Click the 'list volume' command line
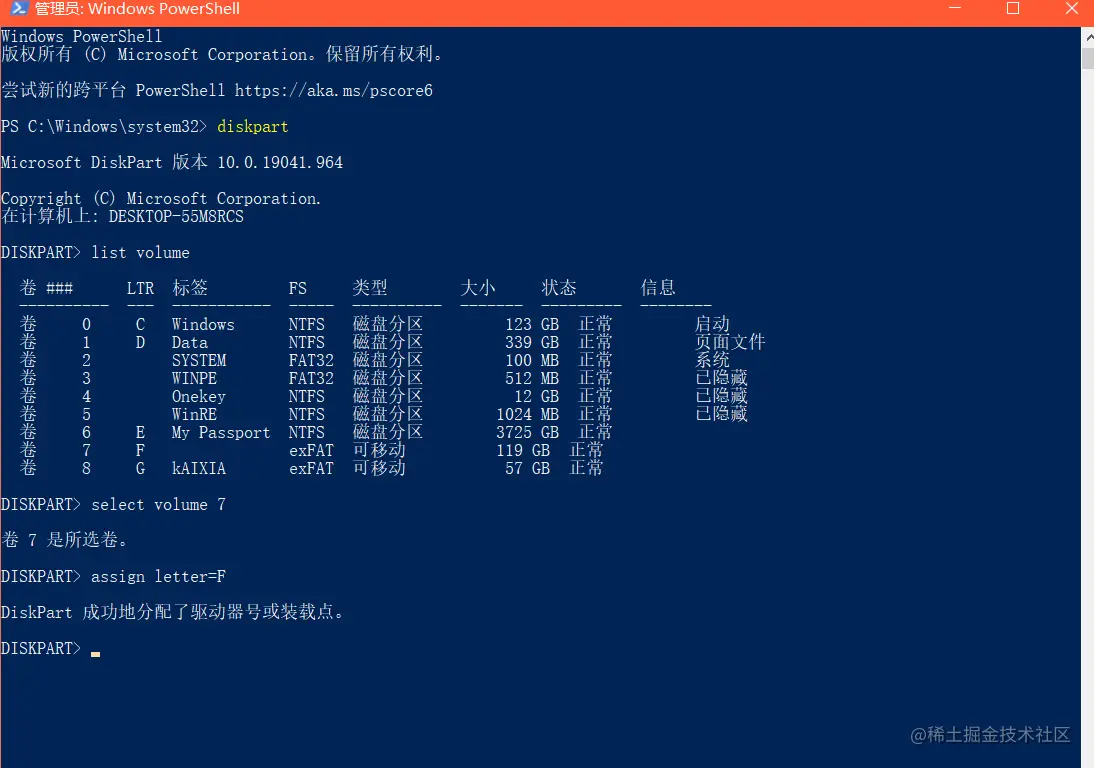The width and height of the screenshot is (1094, 768). (x=140, y=252)
